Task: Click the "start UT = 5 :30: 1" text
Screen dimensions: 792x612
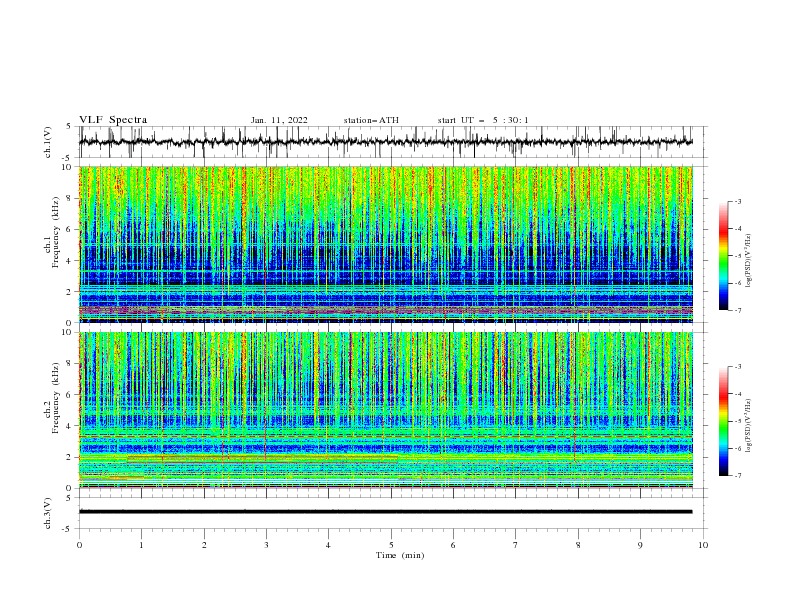Action: (483, 120)
